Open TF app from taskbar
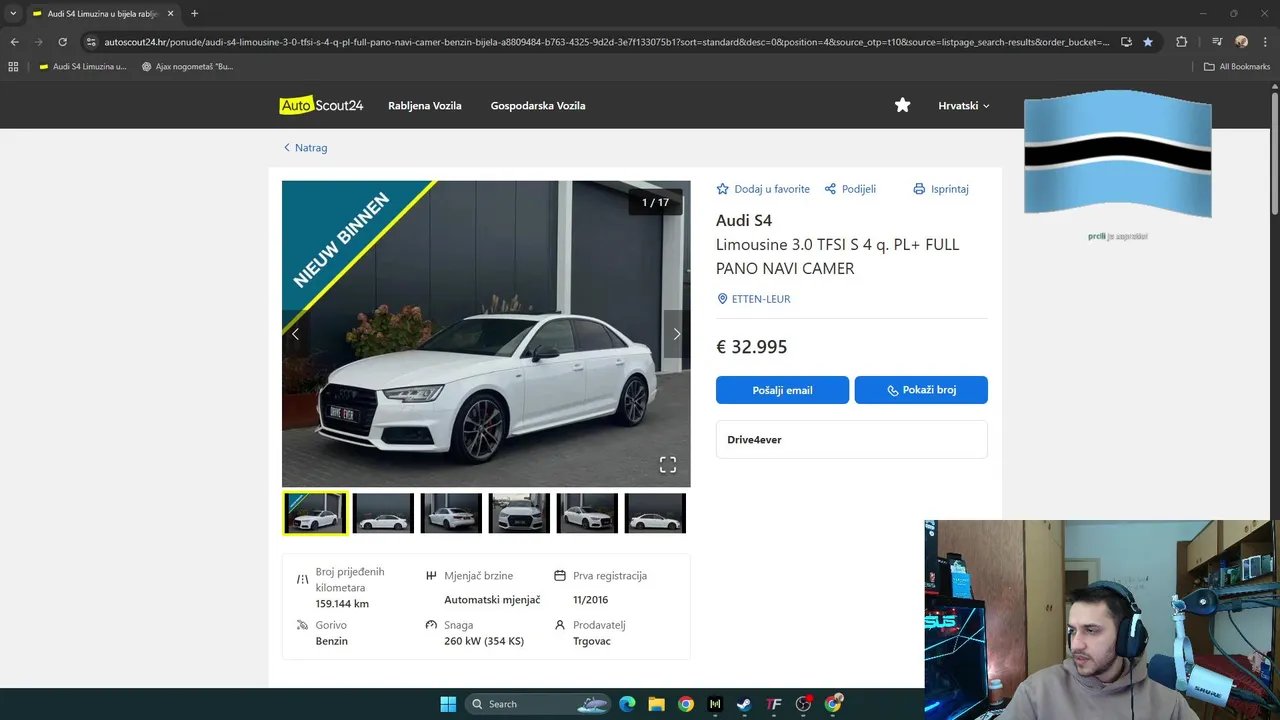The height and width of the screenshot is (720, 1280). click(773, 704)
